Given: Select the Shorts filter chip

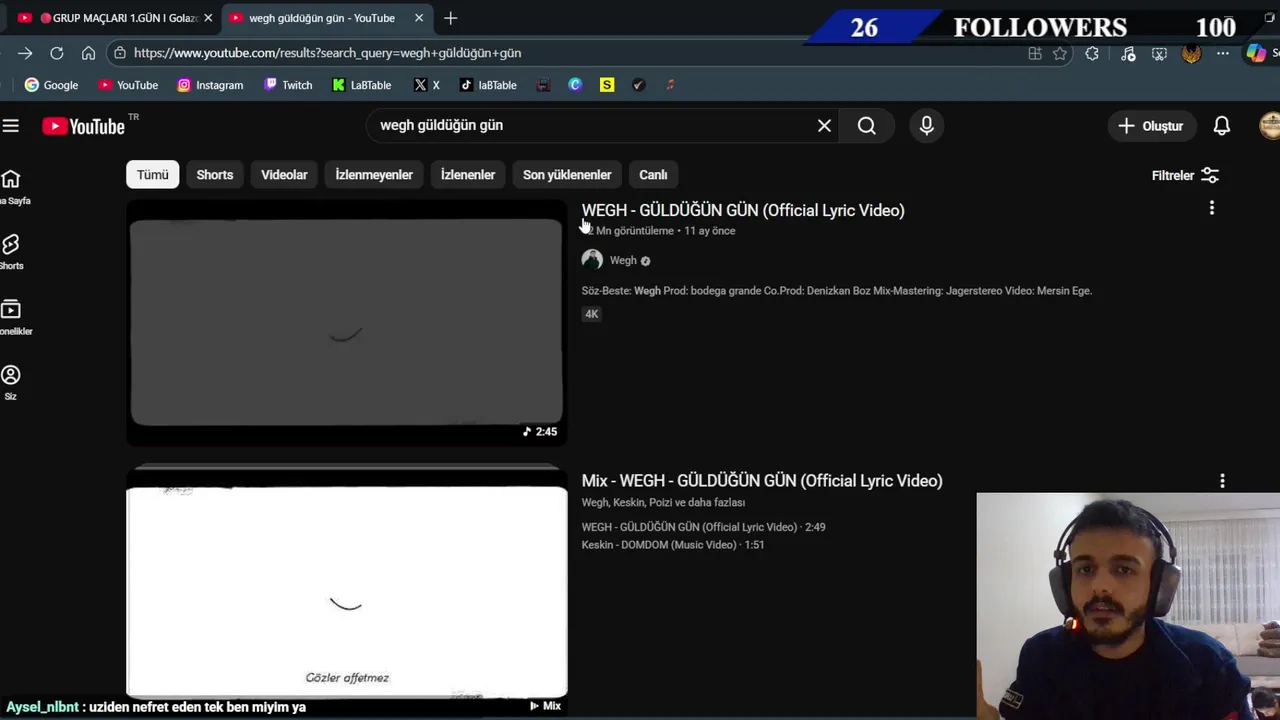Looking at the screenshot, I should coord(215,175).
